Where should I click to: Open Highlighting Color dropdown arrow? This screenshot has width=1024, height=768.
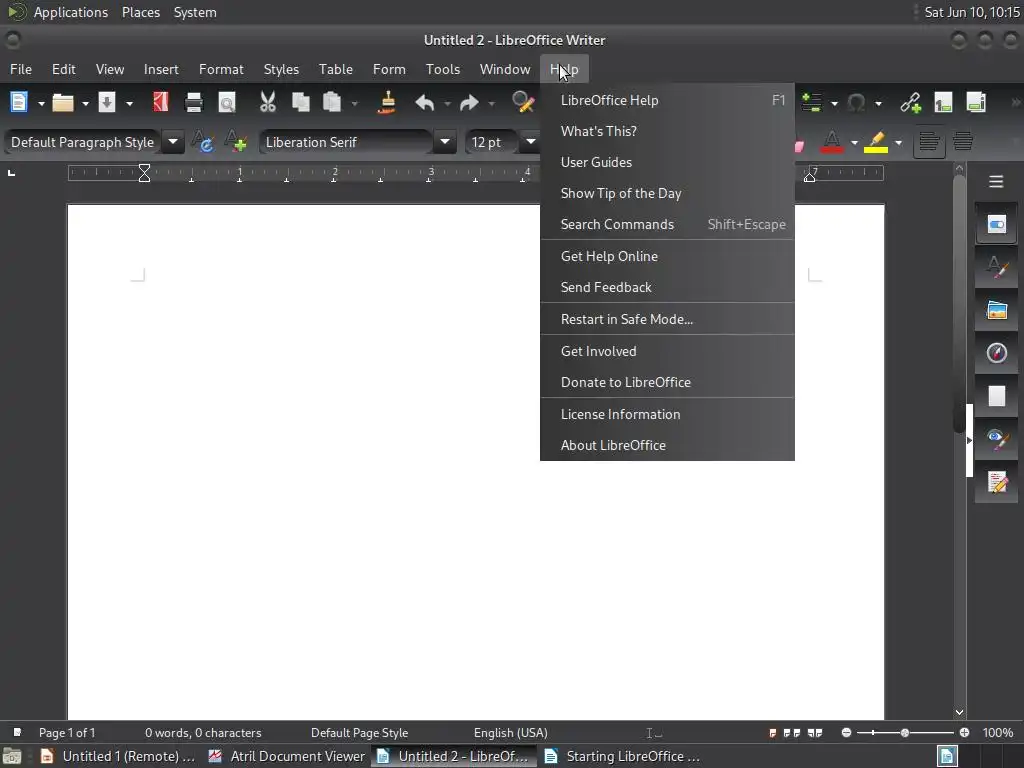899,142
